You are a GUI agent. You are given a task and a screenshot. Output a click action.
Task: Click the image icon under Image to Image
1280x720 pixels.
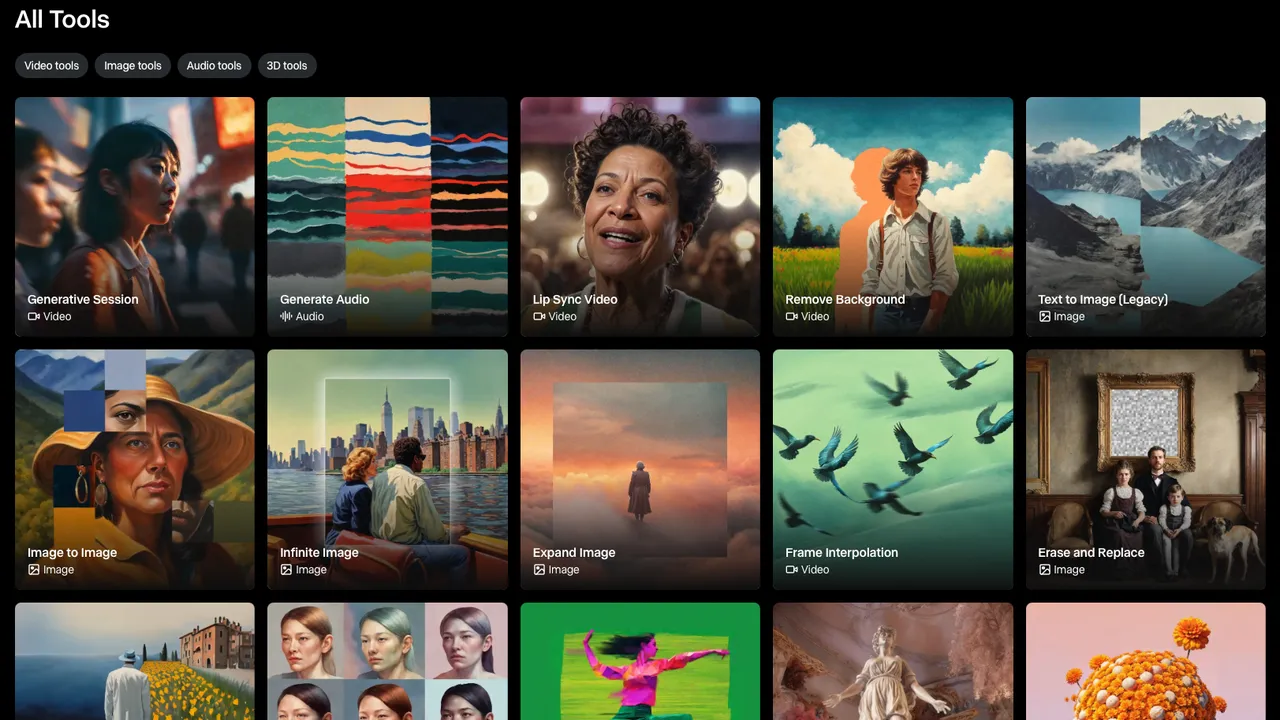[x=34, y=569]
